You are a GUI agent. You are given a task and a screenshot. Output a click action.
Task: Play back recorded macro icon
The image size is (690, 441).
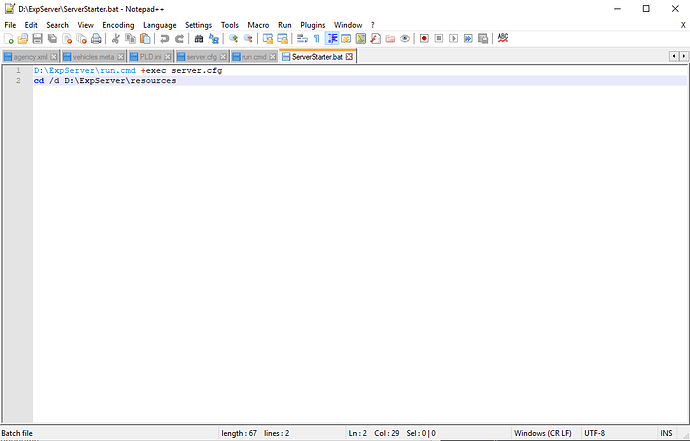point(453,39)
